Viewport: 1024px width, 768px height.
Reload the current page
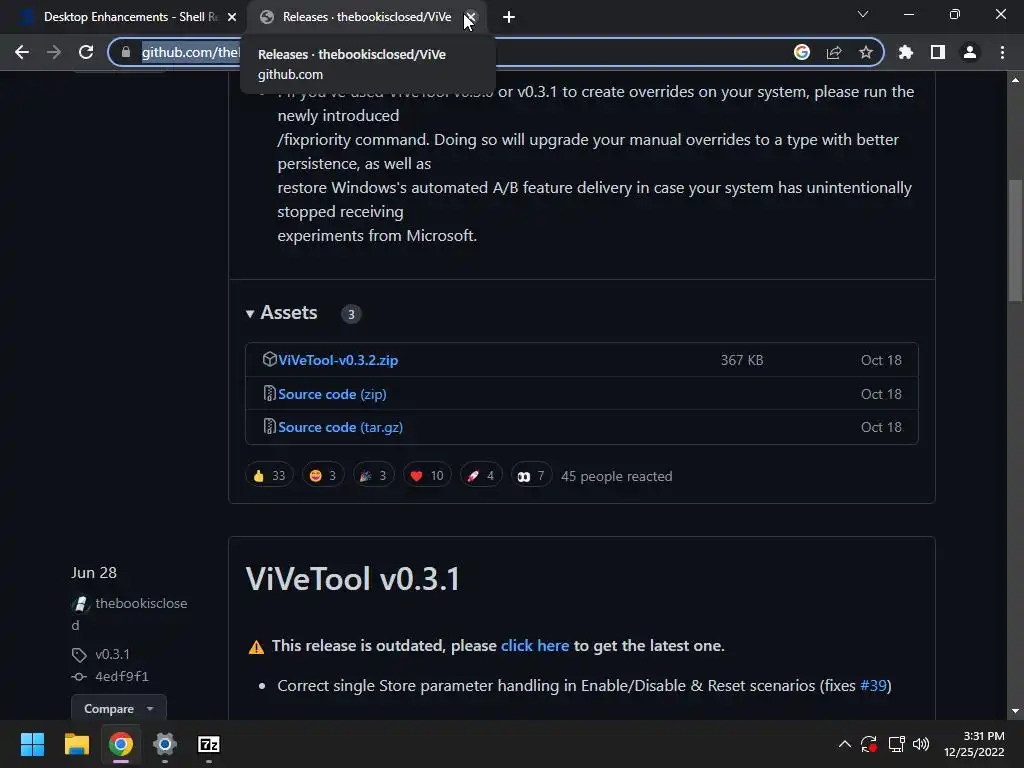[x=86, y=52]
